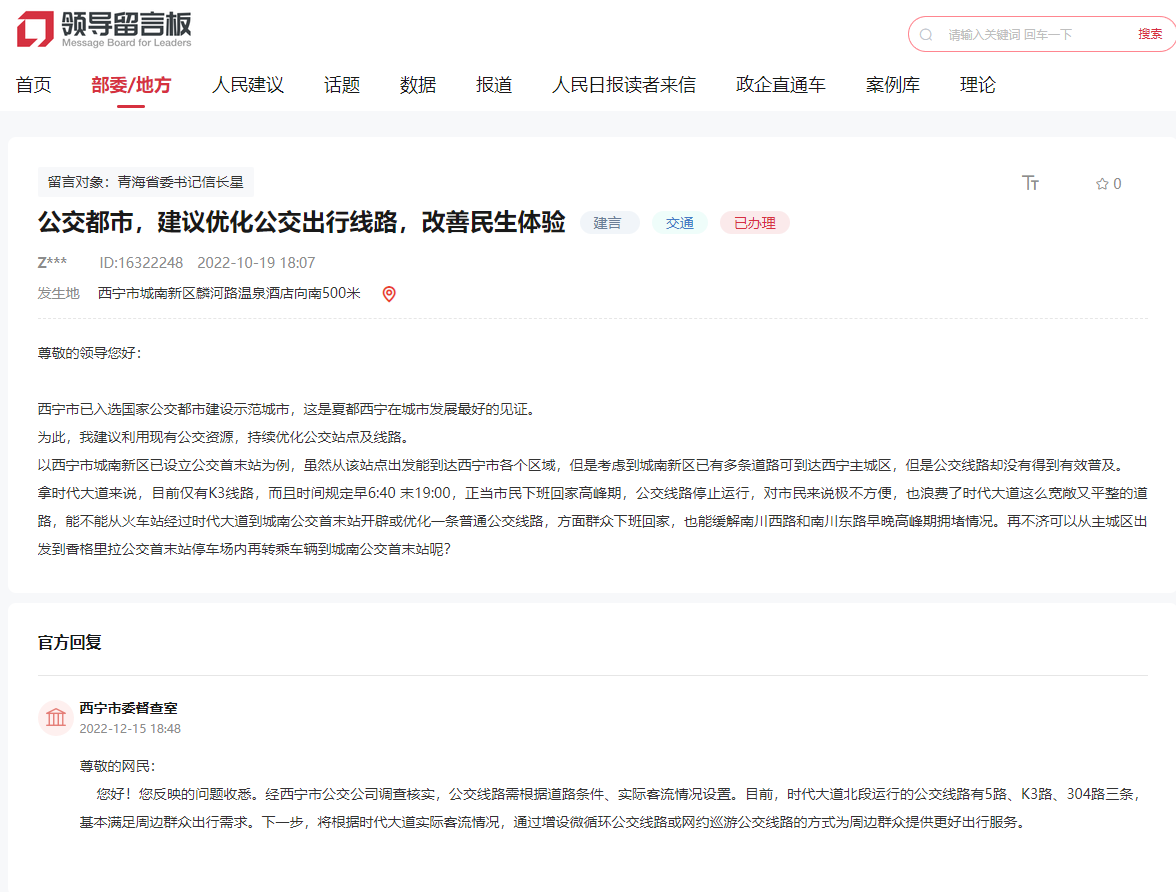Click the 领导留言板 red logo icon

click(35, 29)
